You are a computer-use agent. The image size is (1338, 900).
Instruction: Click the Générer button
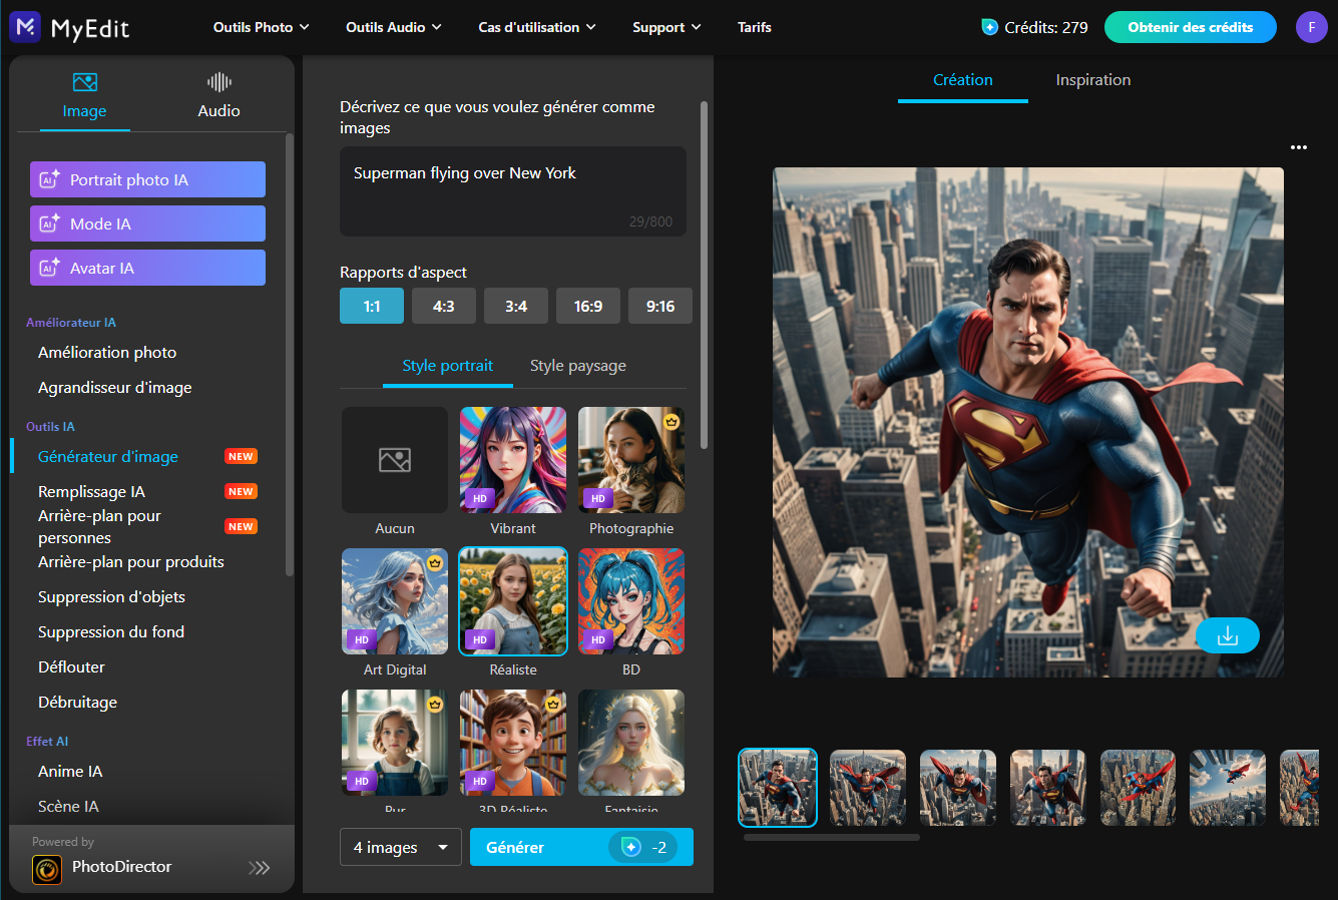(x=581, y=847)
